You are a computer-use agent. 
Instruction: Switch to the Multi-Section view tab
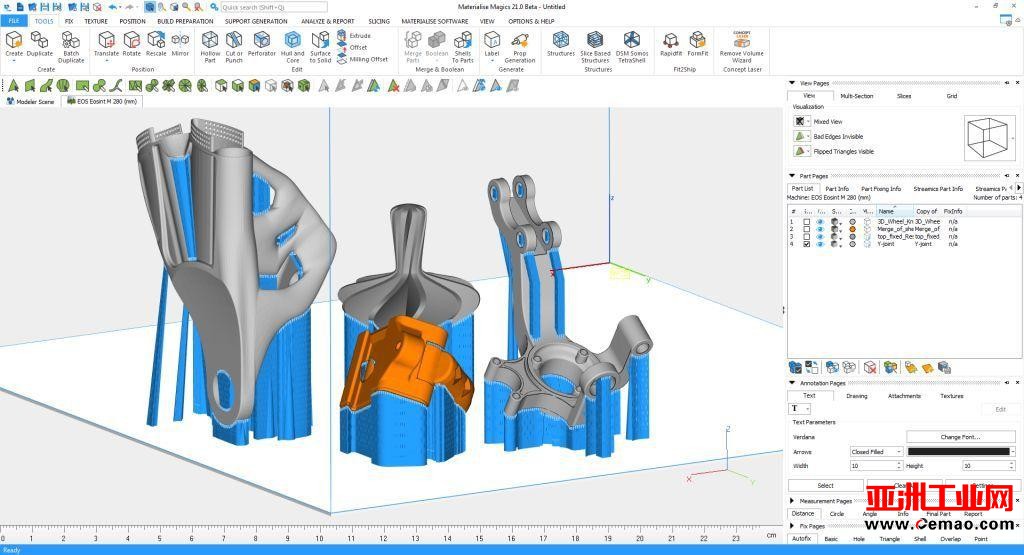click(856, 96)
